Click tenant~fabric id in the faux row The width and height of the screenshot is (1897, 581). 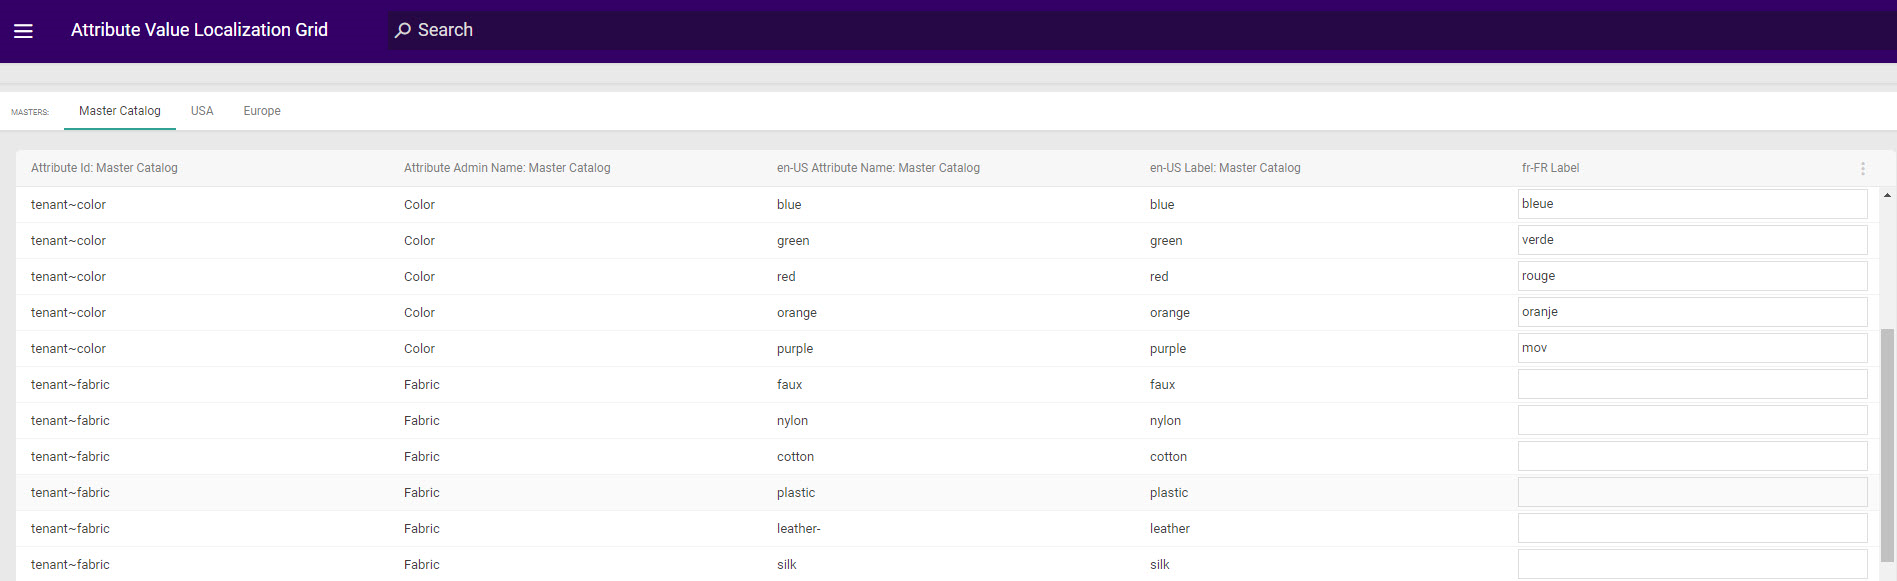tap(70, 384)
